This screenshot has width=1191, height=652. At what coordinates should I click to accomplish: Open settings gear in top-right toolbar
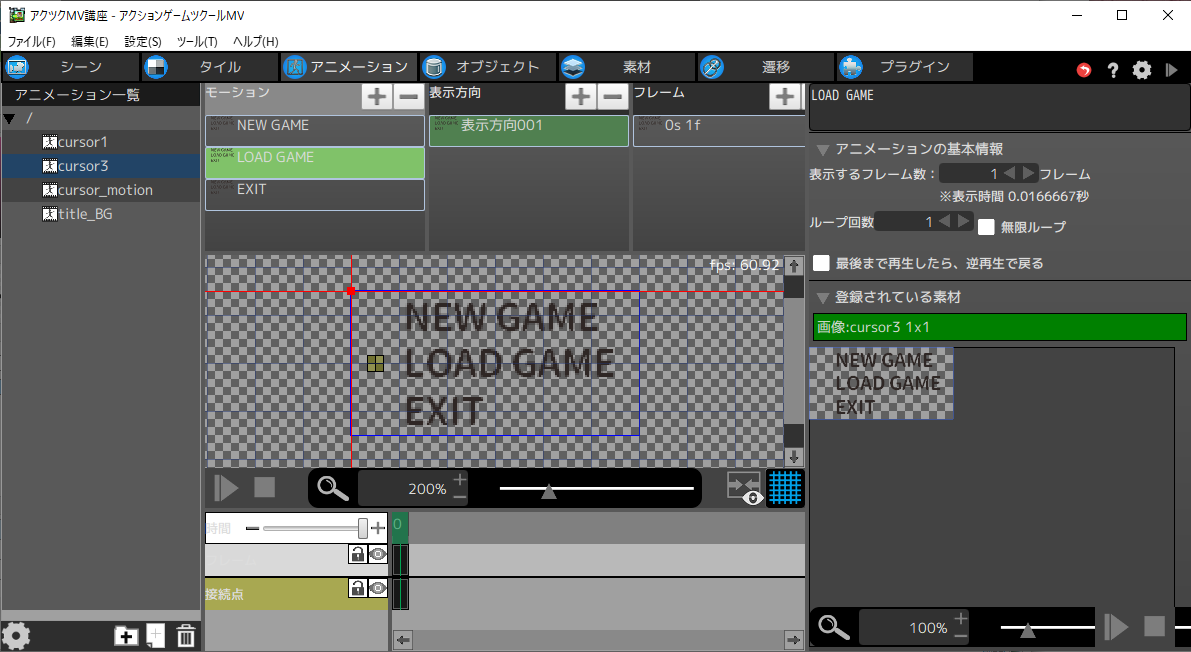click(x=1141, y=70)
